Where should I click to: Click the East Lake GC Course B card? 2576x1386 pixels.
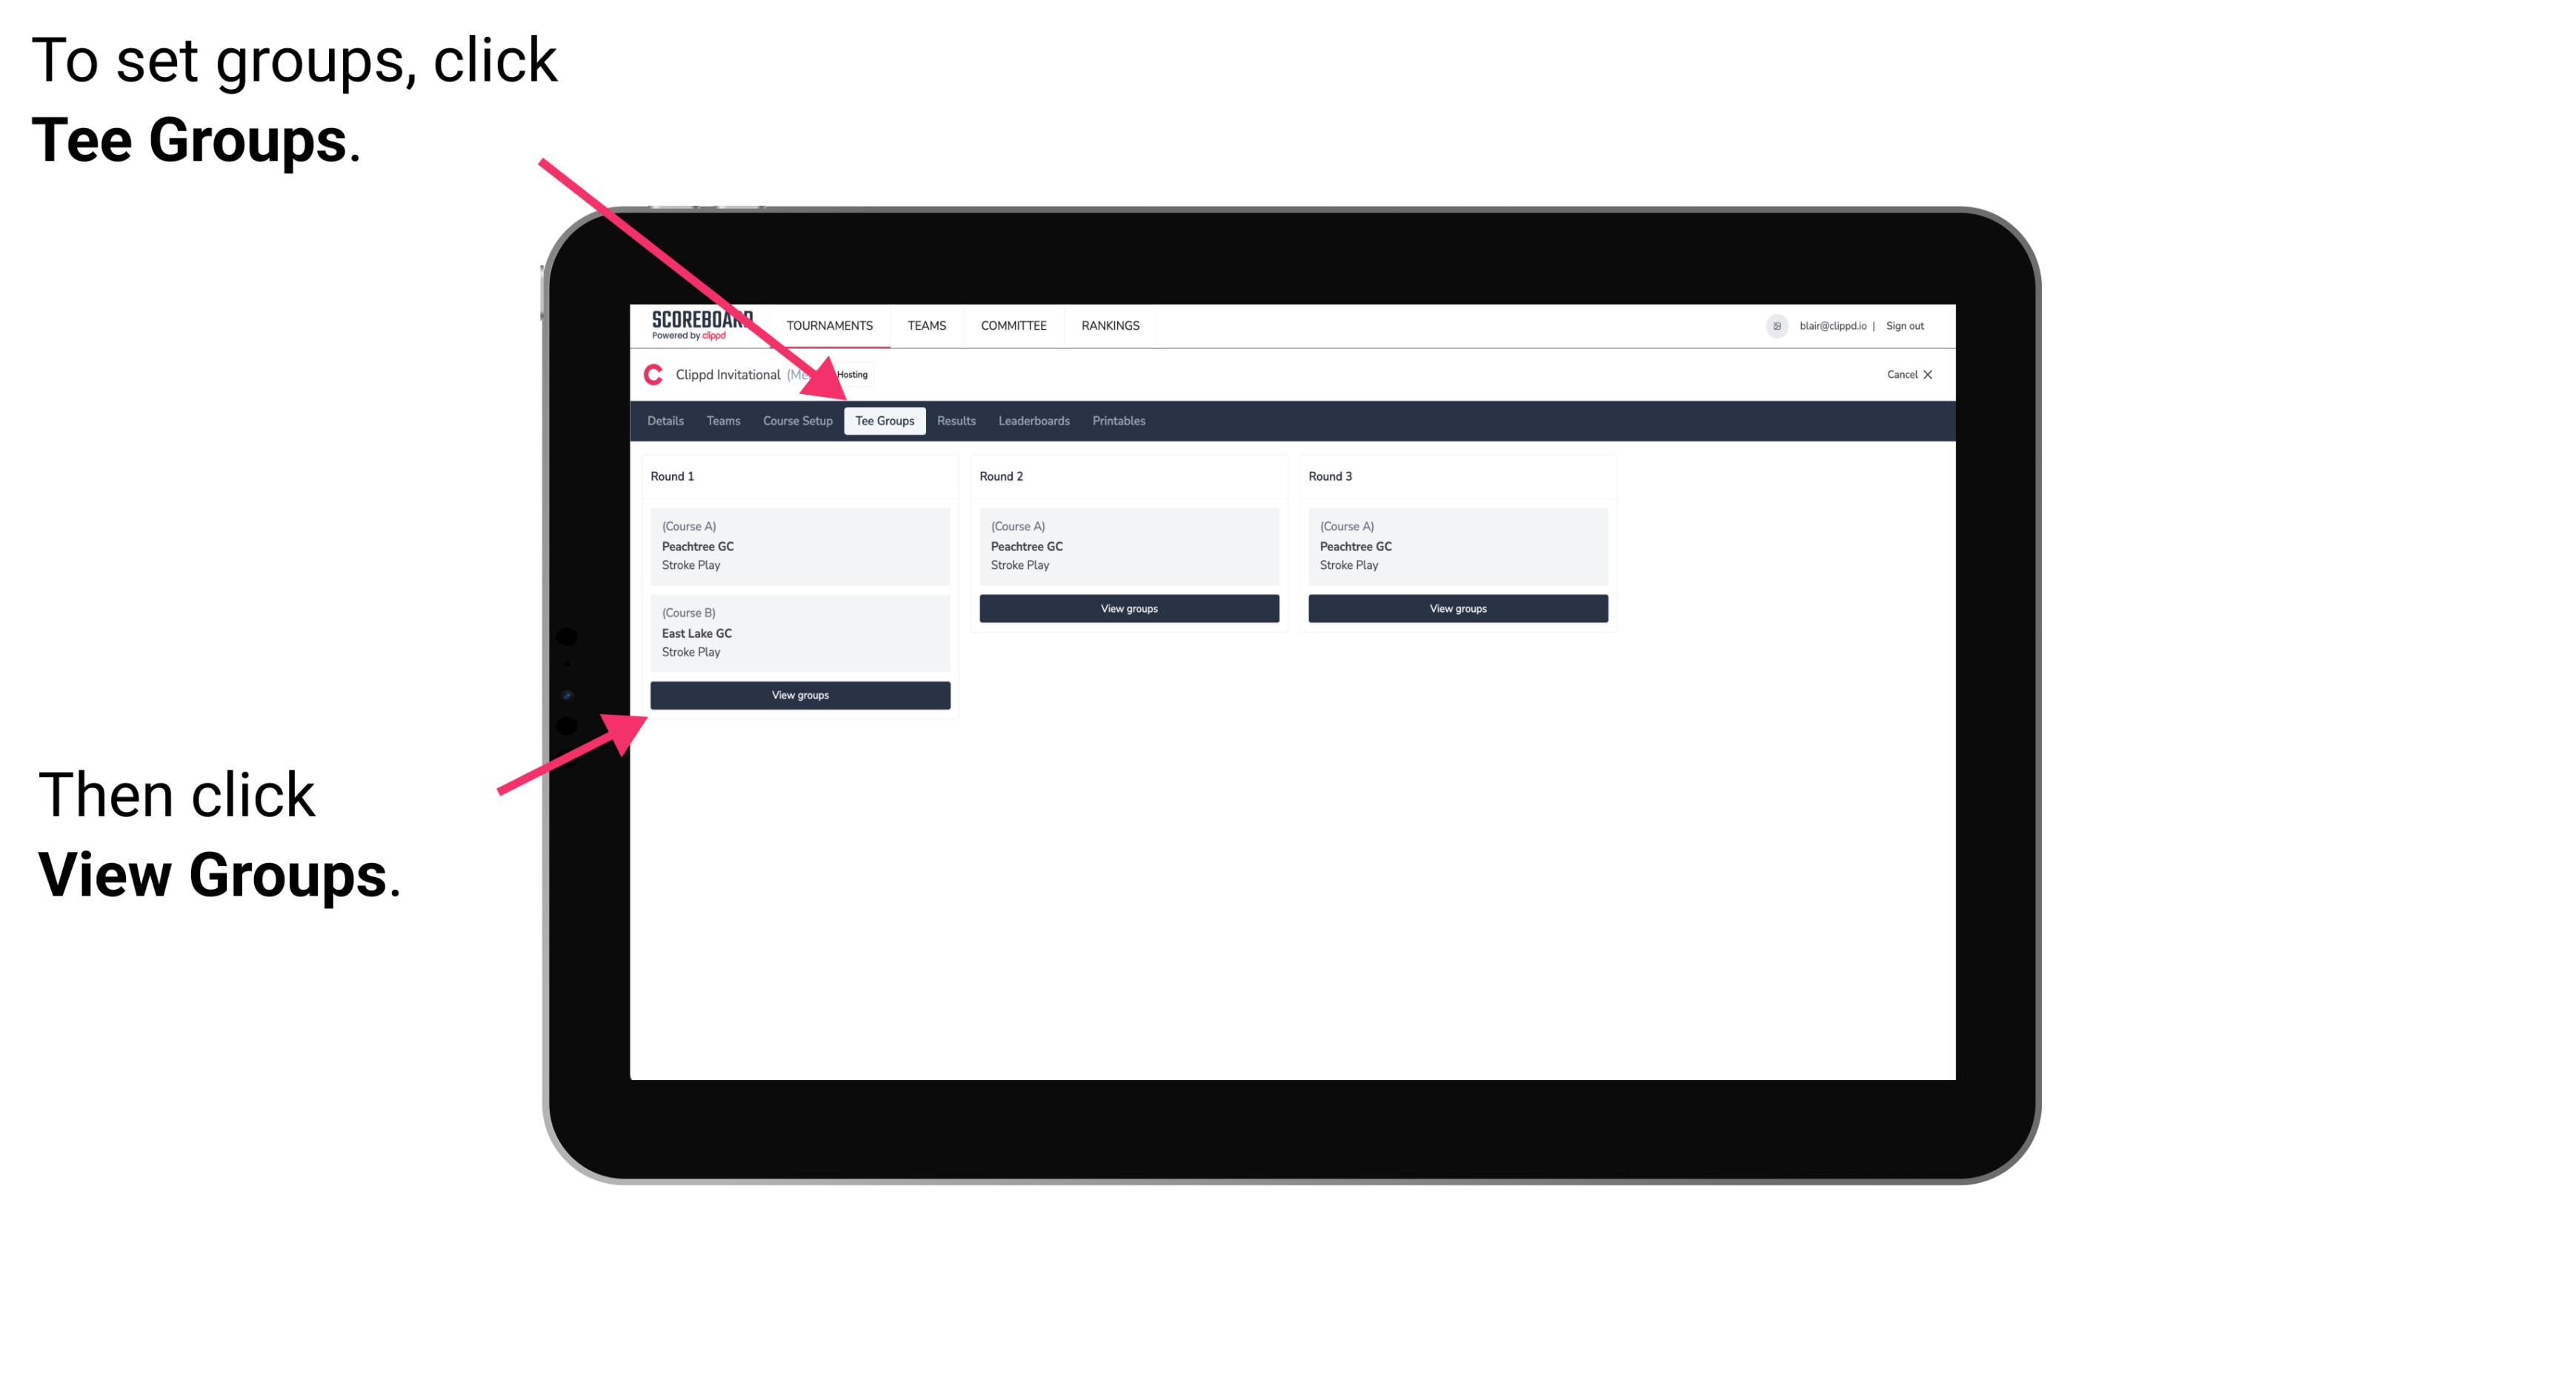coord(799,633)
